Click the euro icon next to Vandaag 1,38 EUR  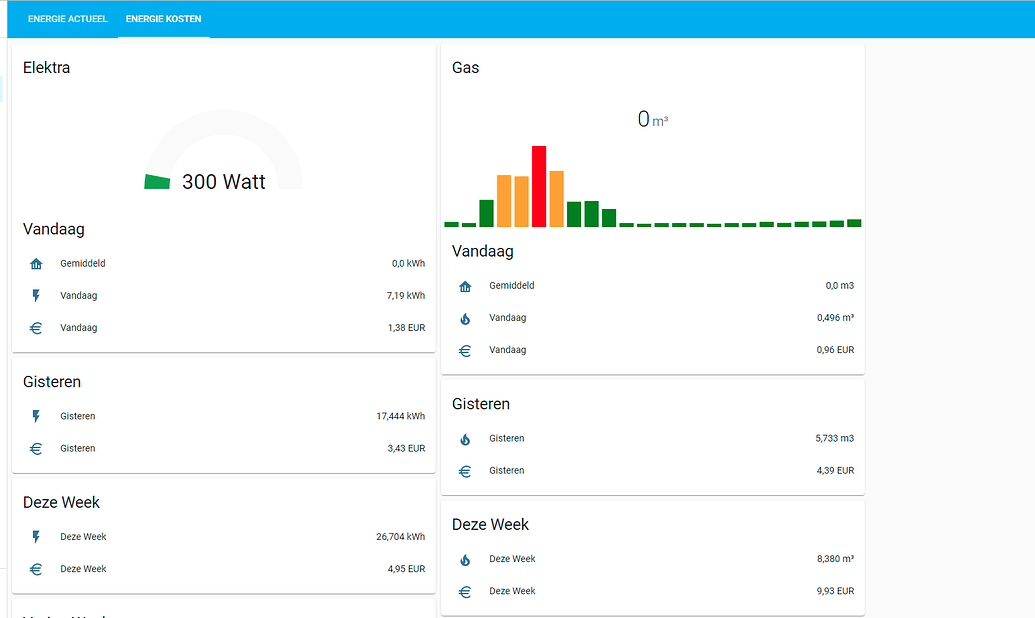(x=36, y=327)
